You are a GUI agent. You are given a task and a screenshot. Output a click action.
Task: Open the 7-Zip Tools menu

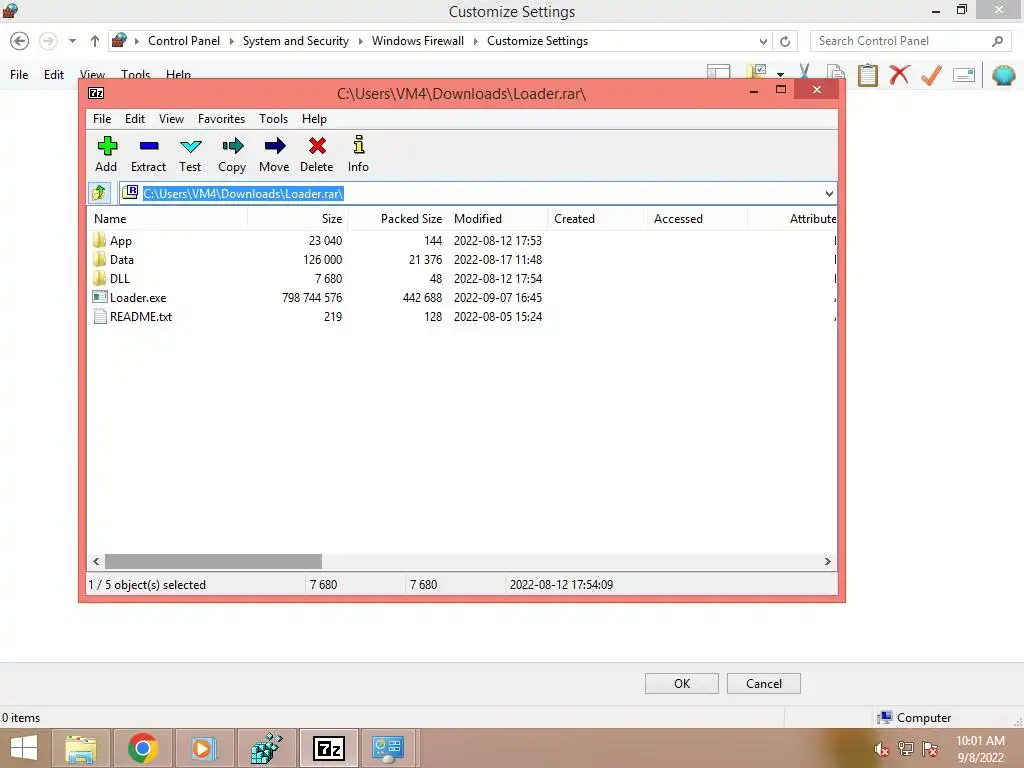tap(274, 119)
